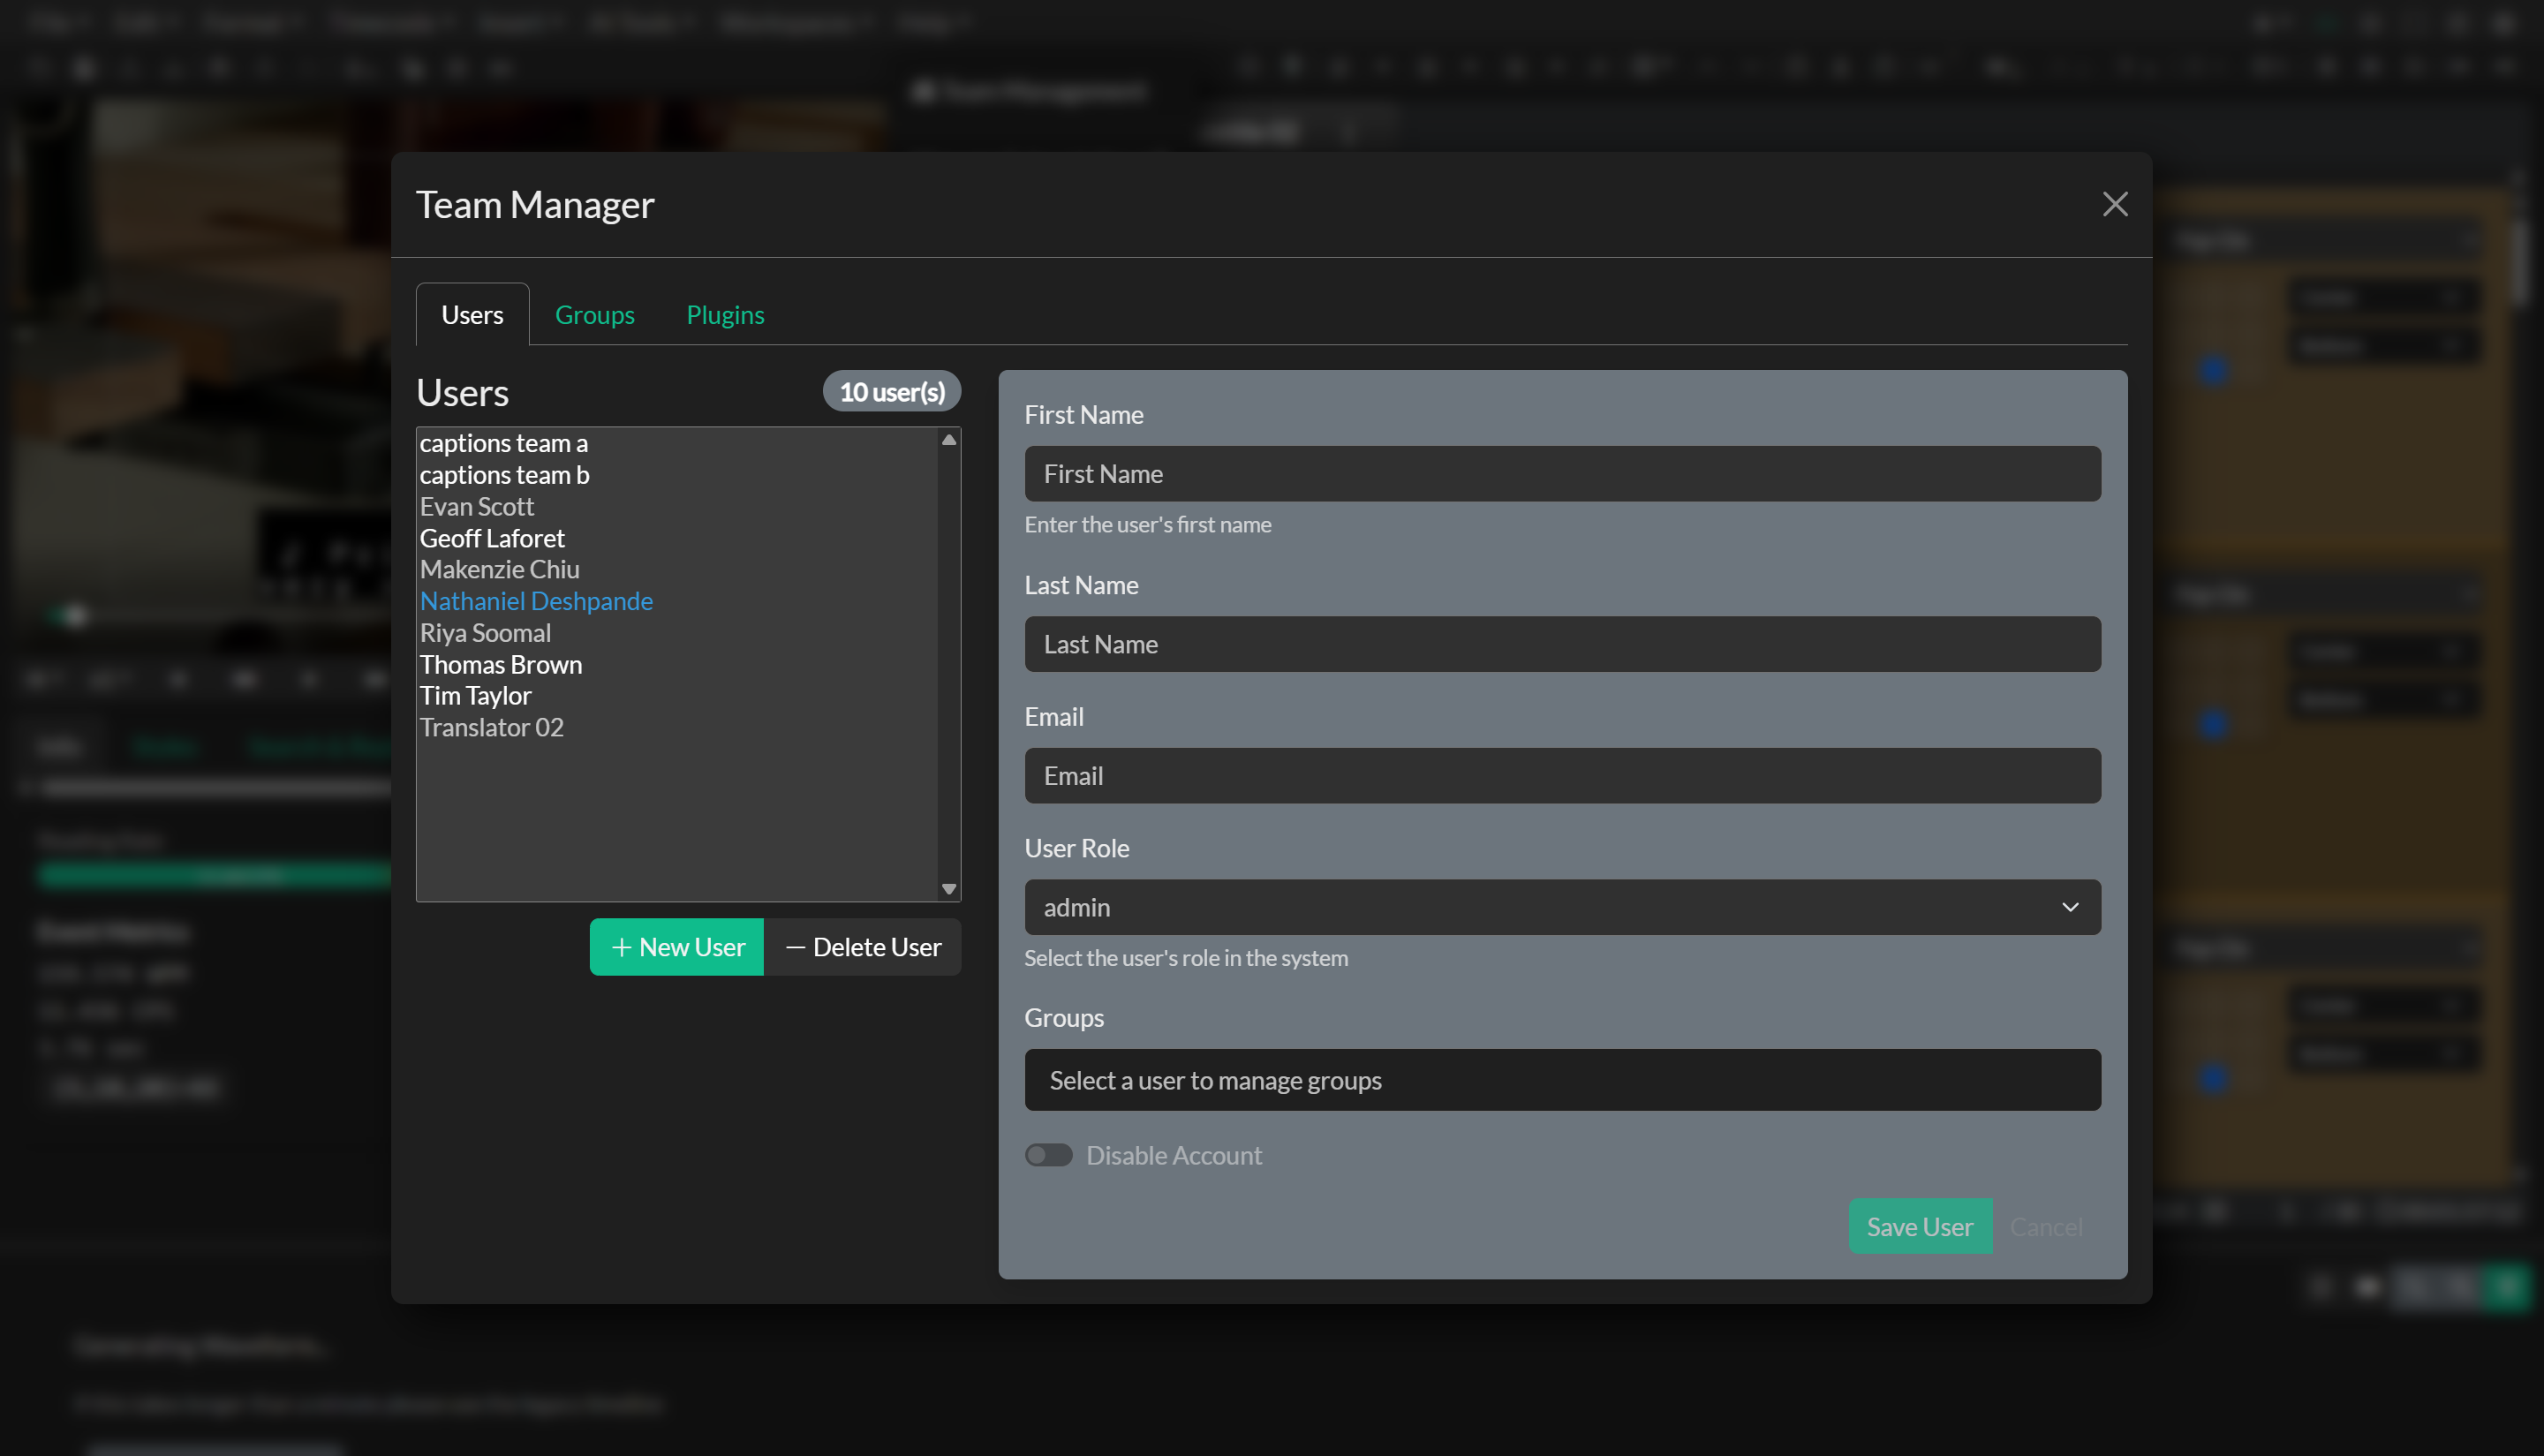Toggle the Disable Account switch
The width and height of the screenshot is (2544, 1456).
pyautogui.click(x=1048, y=1155)
